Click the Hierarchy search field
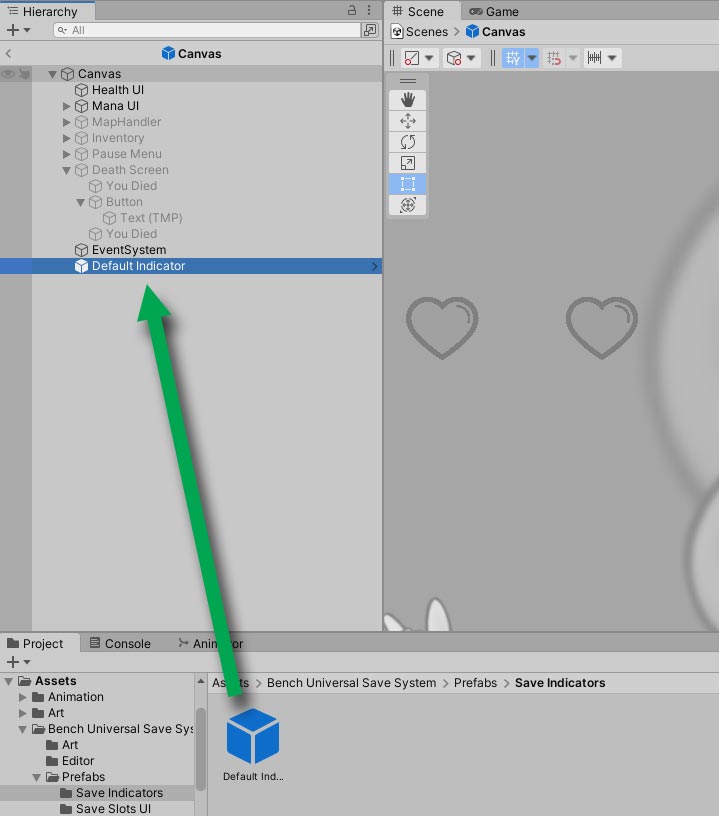 point(207,30)
